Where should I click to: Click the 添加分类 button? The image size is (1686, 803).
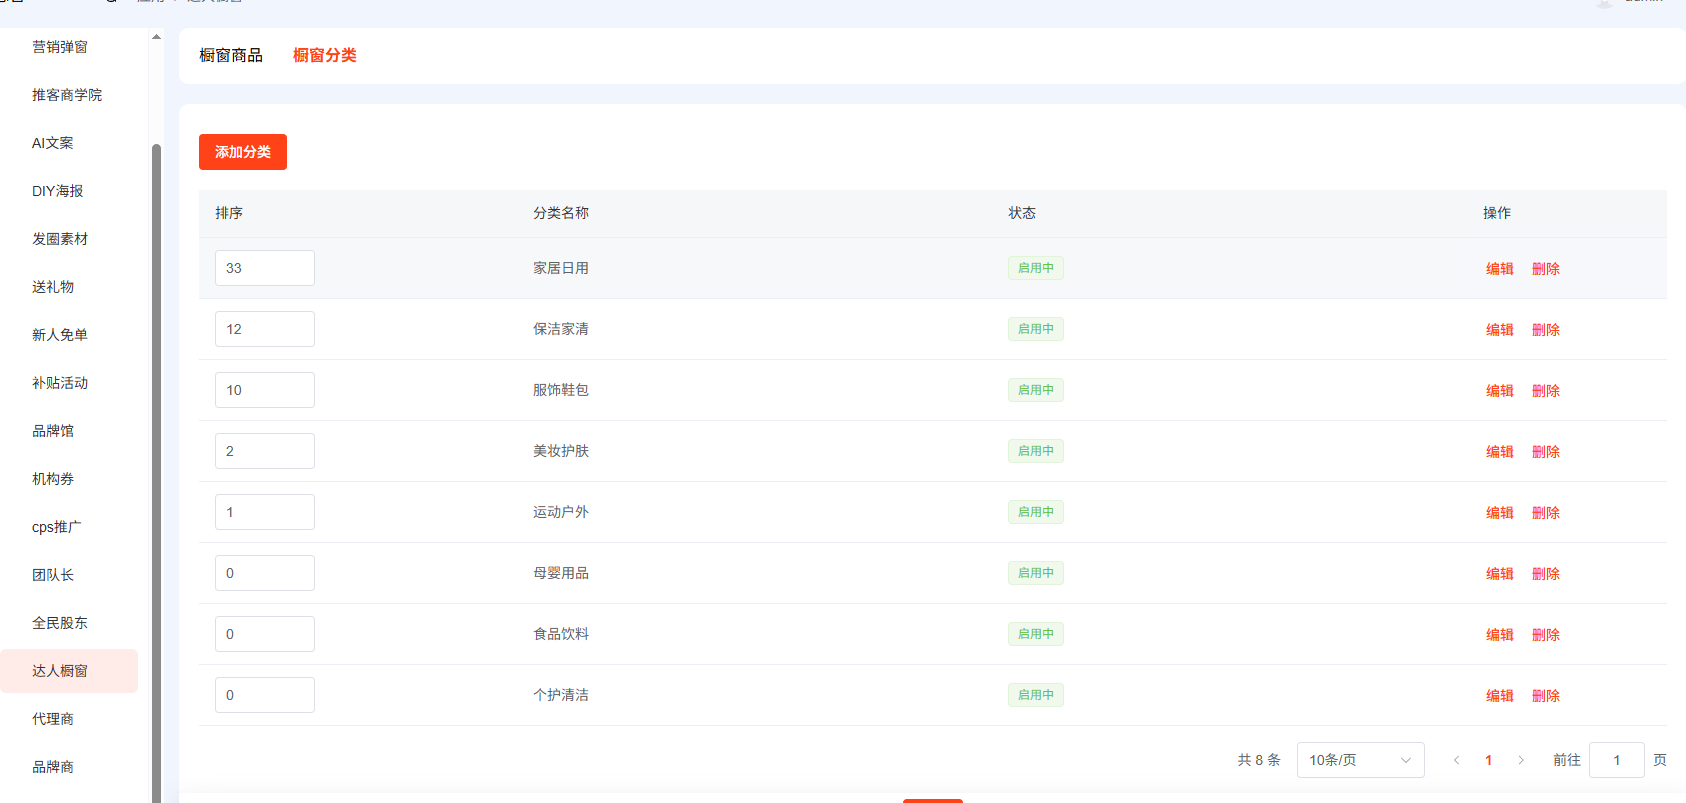[242, 152]
